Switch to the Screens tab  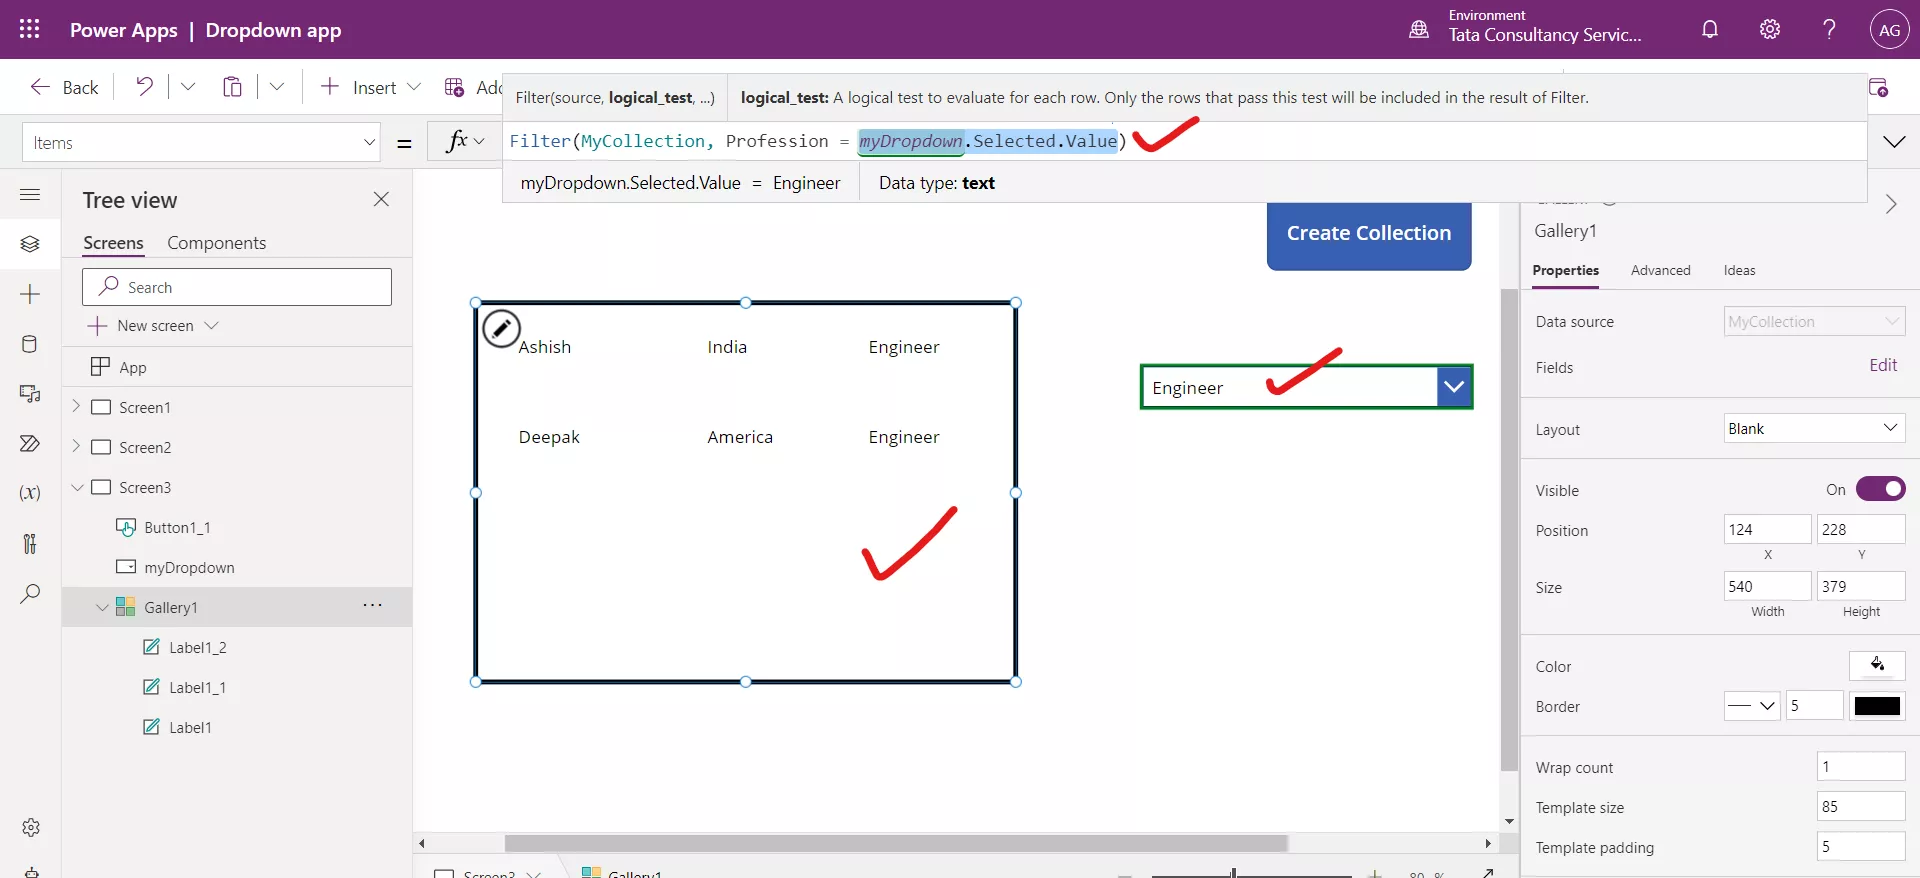tap(113, 243)
